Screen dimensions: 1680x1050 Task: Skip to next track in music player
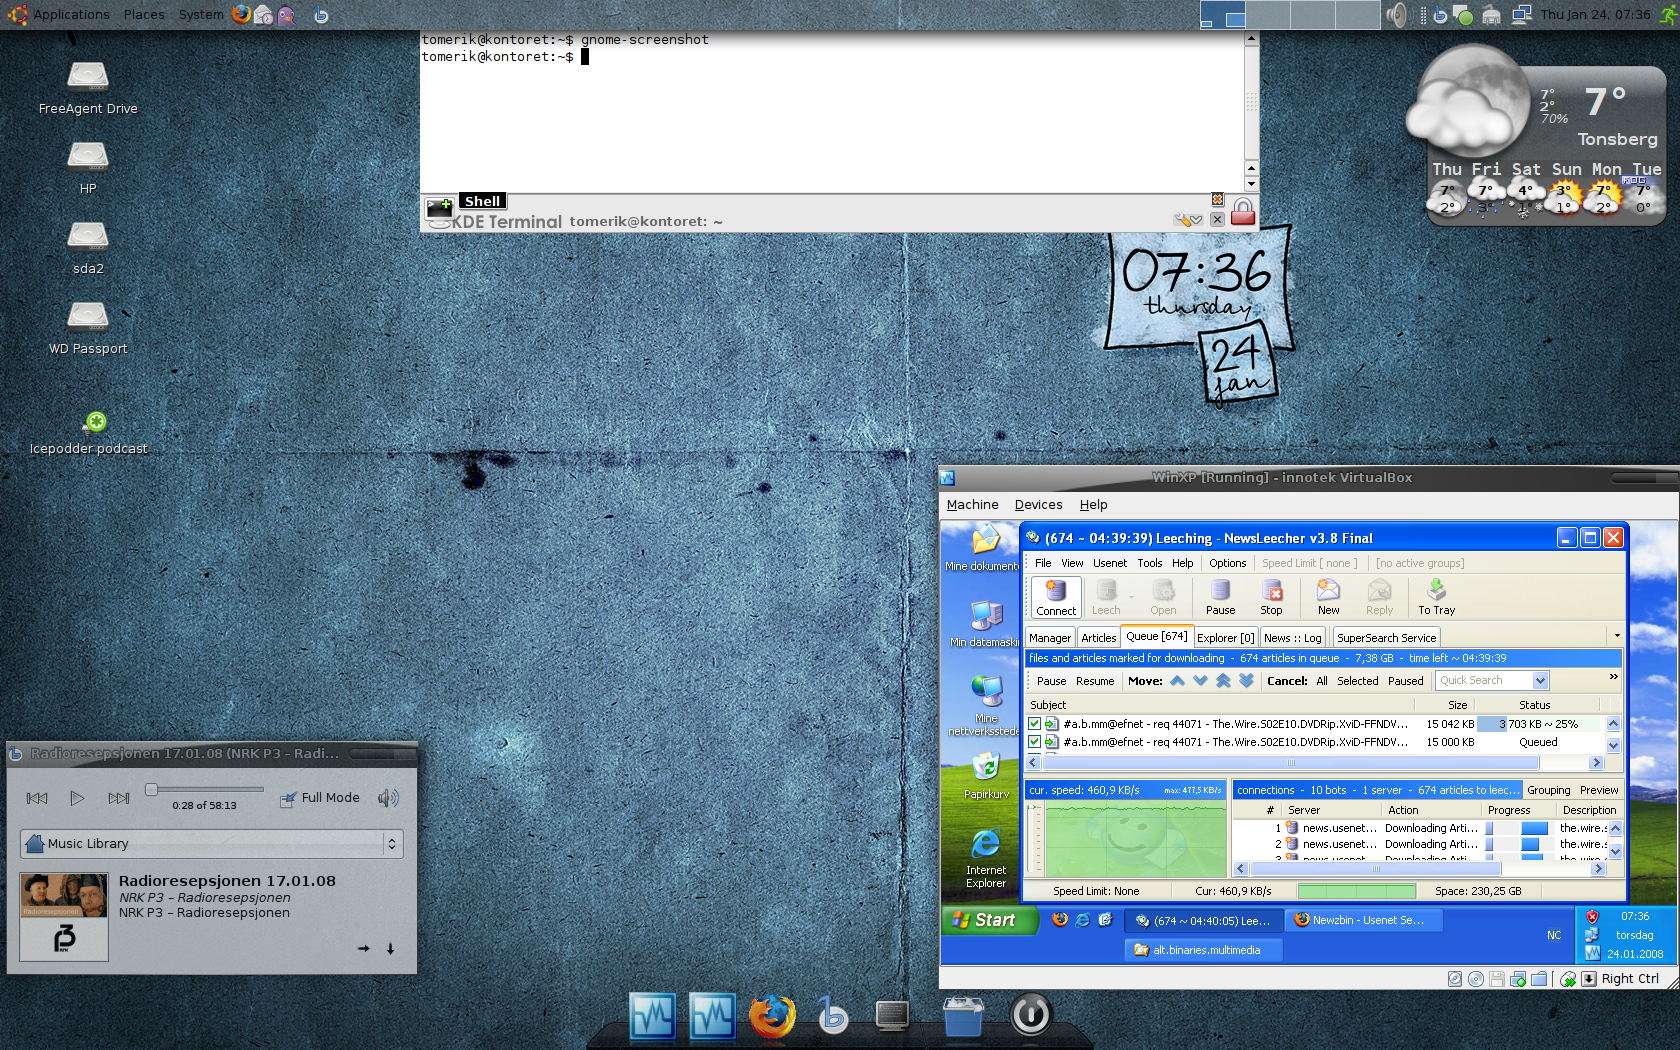point(119,798)
